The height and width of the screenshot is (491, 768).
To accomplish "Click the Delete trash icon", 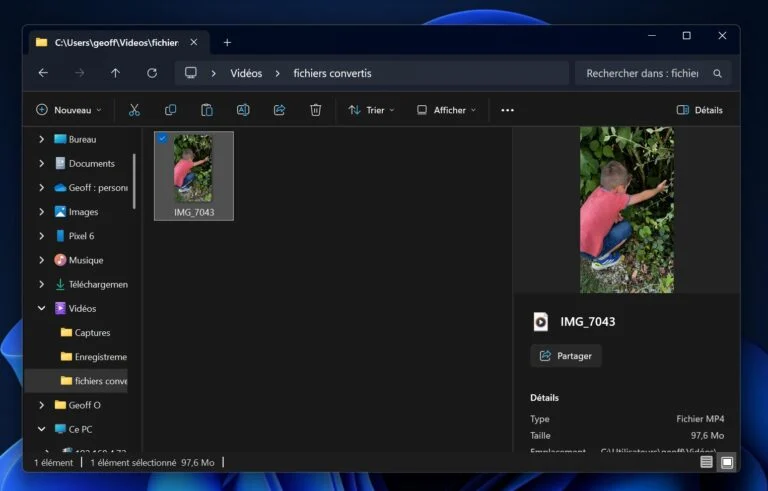I will pos(315,110).
